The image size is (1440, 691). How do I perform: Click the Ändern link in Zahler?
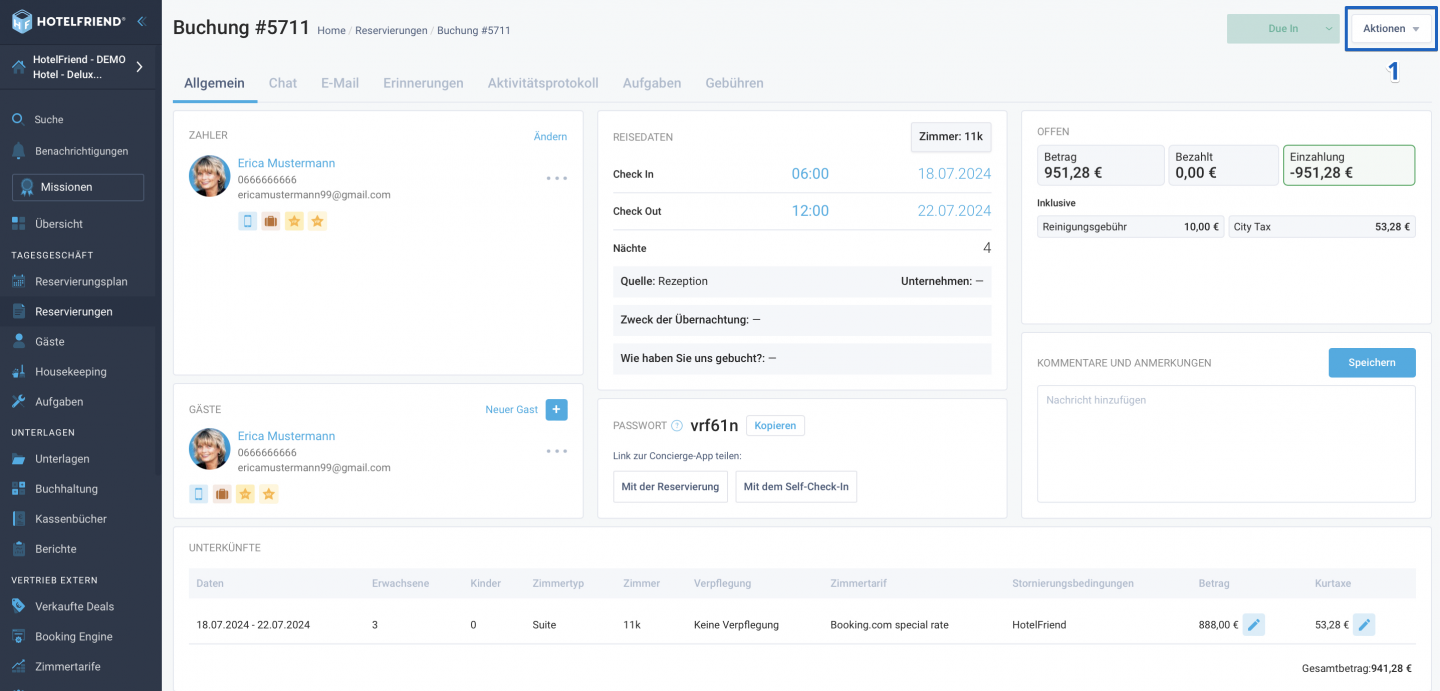pyautogui.click(x=550, y=137)
